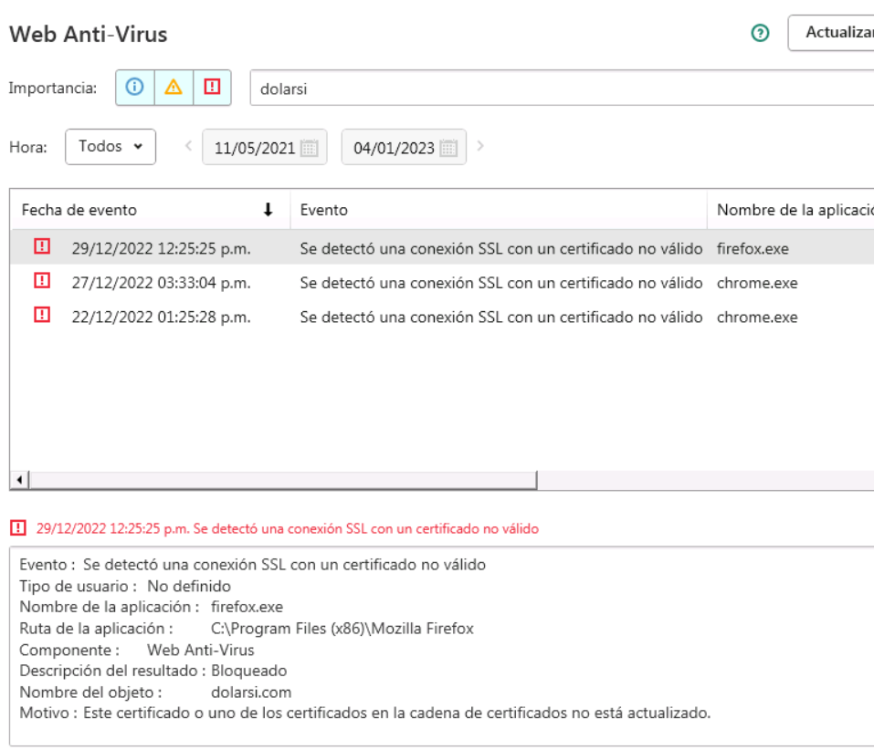
Task: Click the horizontal scrollbar left arrow
Action: point(20,480)
